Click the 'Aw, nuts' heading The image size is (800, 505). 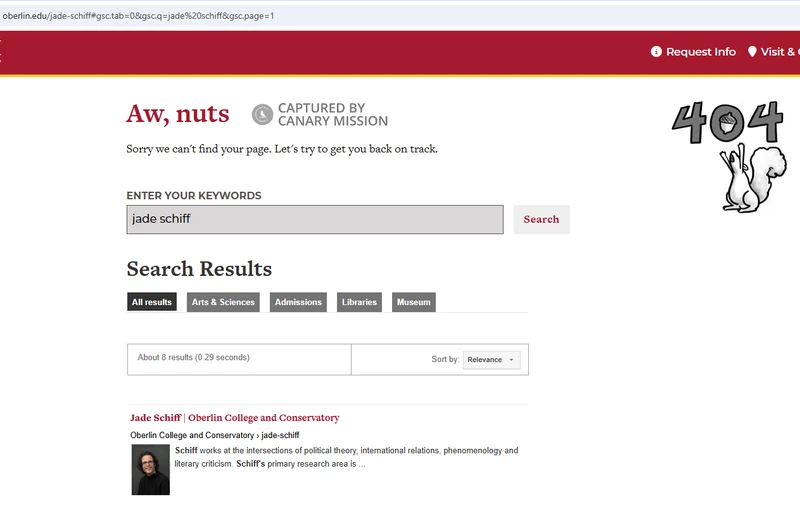pyautogui.click(x=178, y=113)
